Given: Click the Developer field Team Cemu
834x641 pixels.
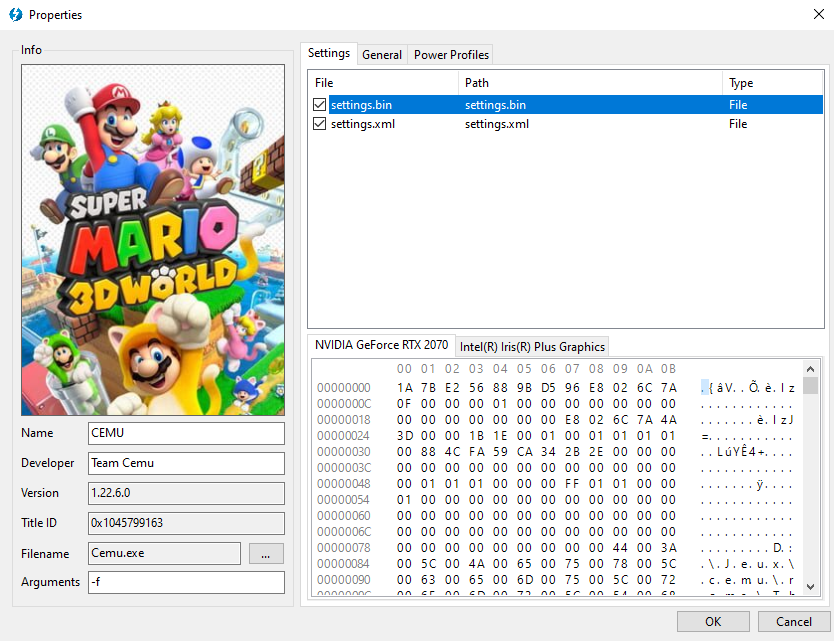Looking at the screenshot, I should pos(186,463).
